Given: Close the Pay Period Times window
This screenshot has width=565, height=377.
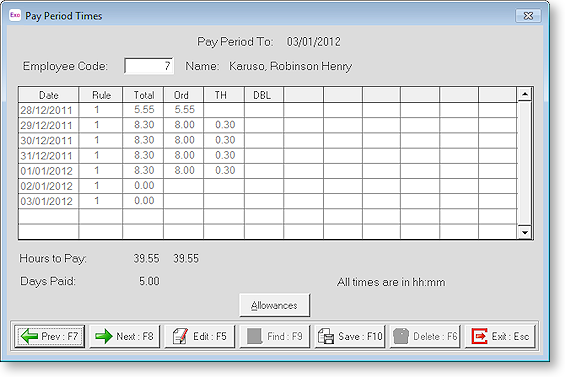Looking at the screenshot, I should (x=528, y=16).
